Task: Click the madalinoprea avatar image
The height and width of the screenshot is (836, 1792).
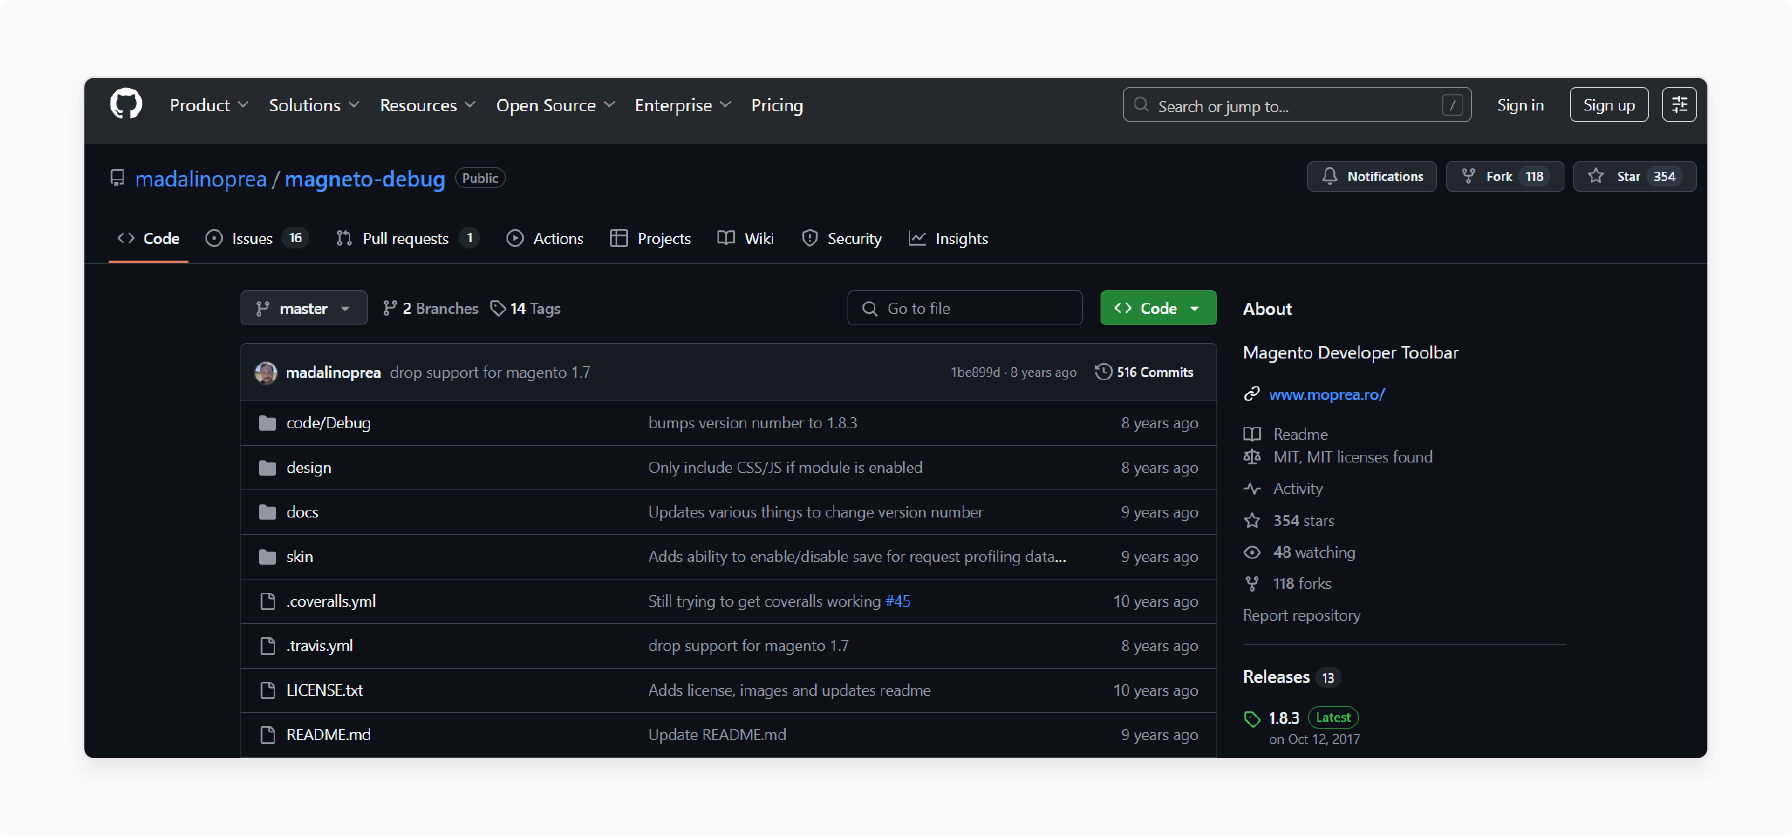Action: 266,372
